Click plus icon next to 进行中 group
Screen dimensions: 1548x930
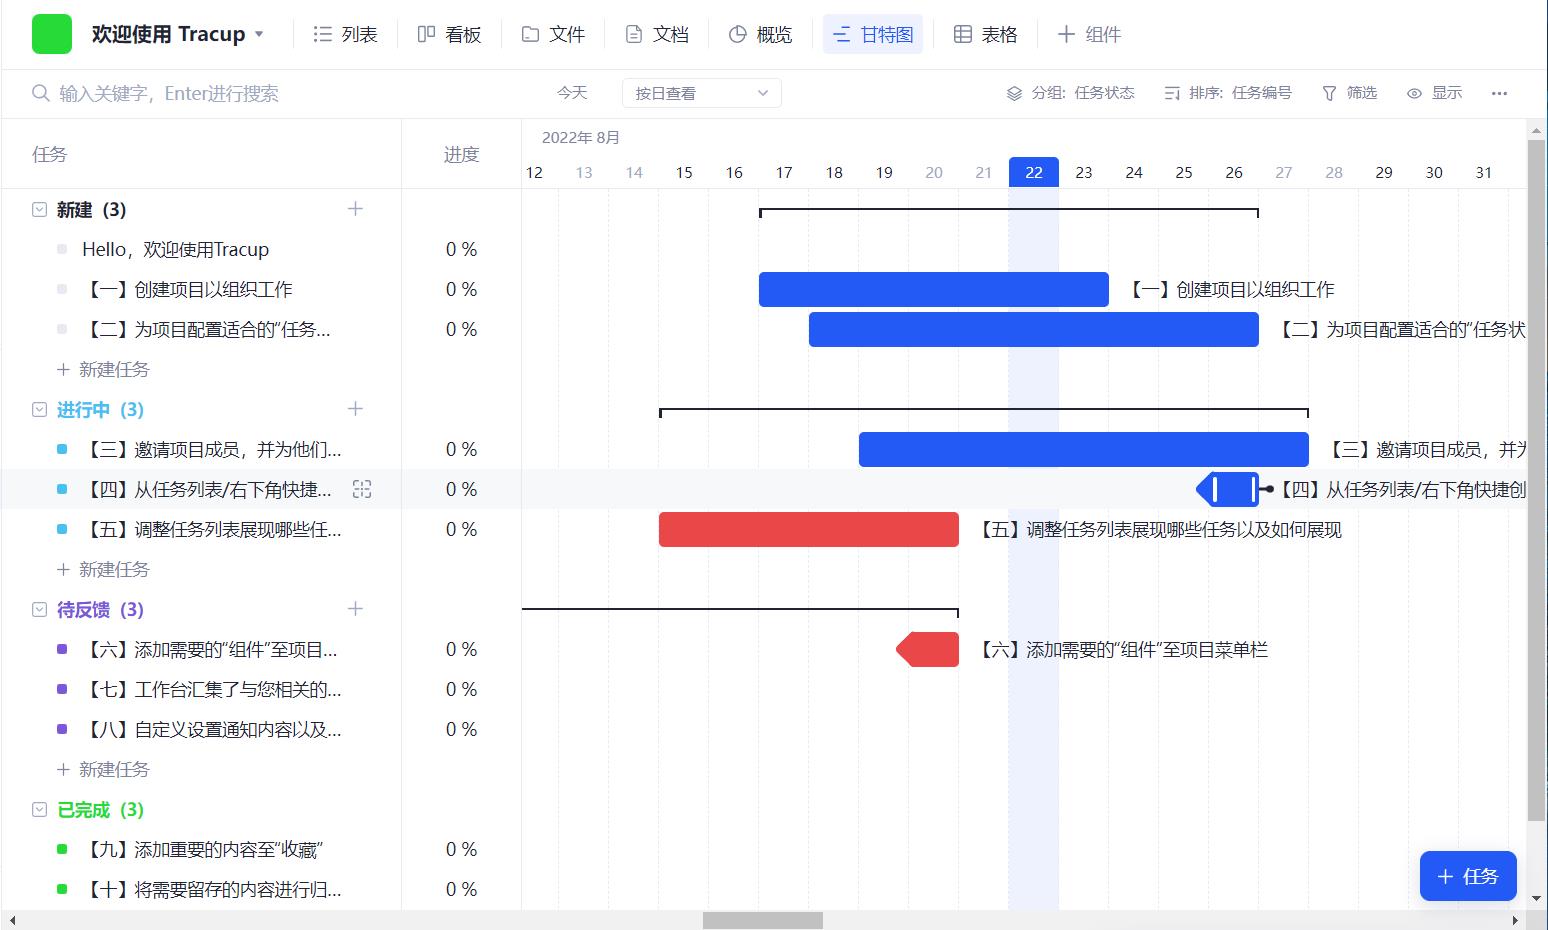pos(355,409)
